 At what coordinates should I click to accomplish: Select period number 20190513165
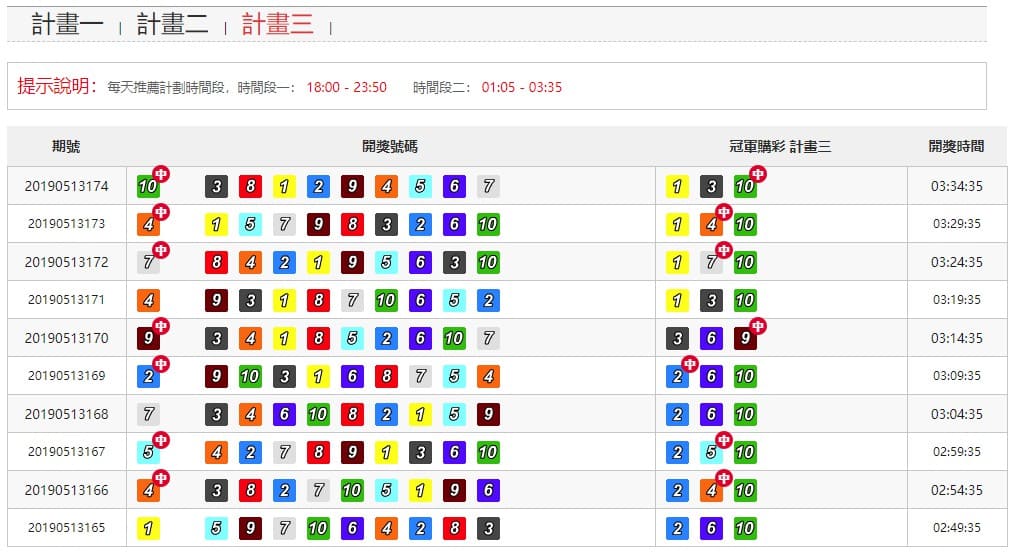(66, 528)
